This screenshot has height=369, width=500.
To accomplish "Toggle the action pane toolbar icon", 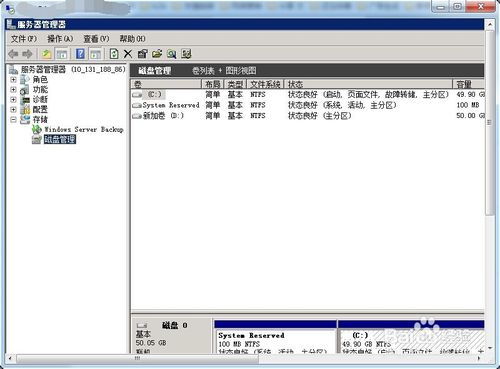I will point(95,54).
